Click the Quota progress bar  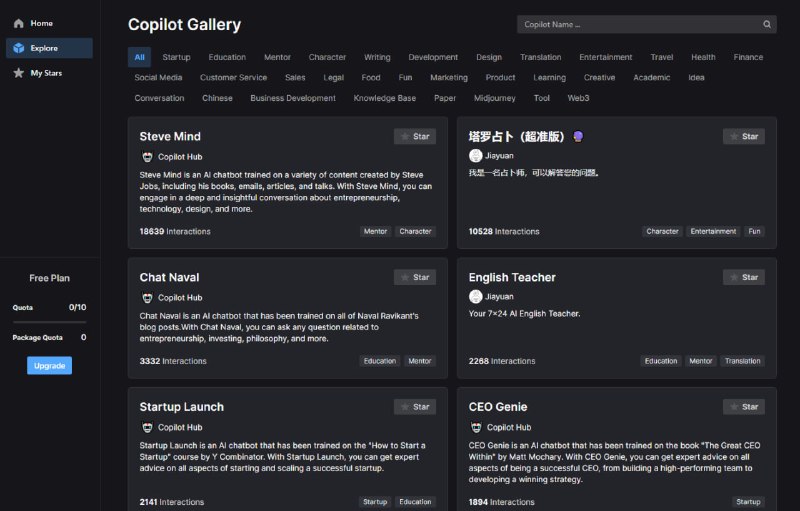pyautogui.click(x=49, y=322)
